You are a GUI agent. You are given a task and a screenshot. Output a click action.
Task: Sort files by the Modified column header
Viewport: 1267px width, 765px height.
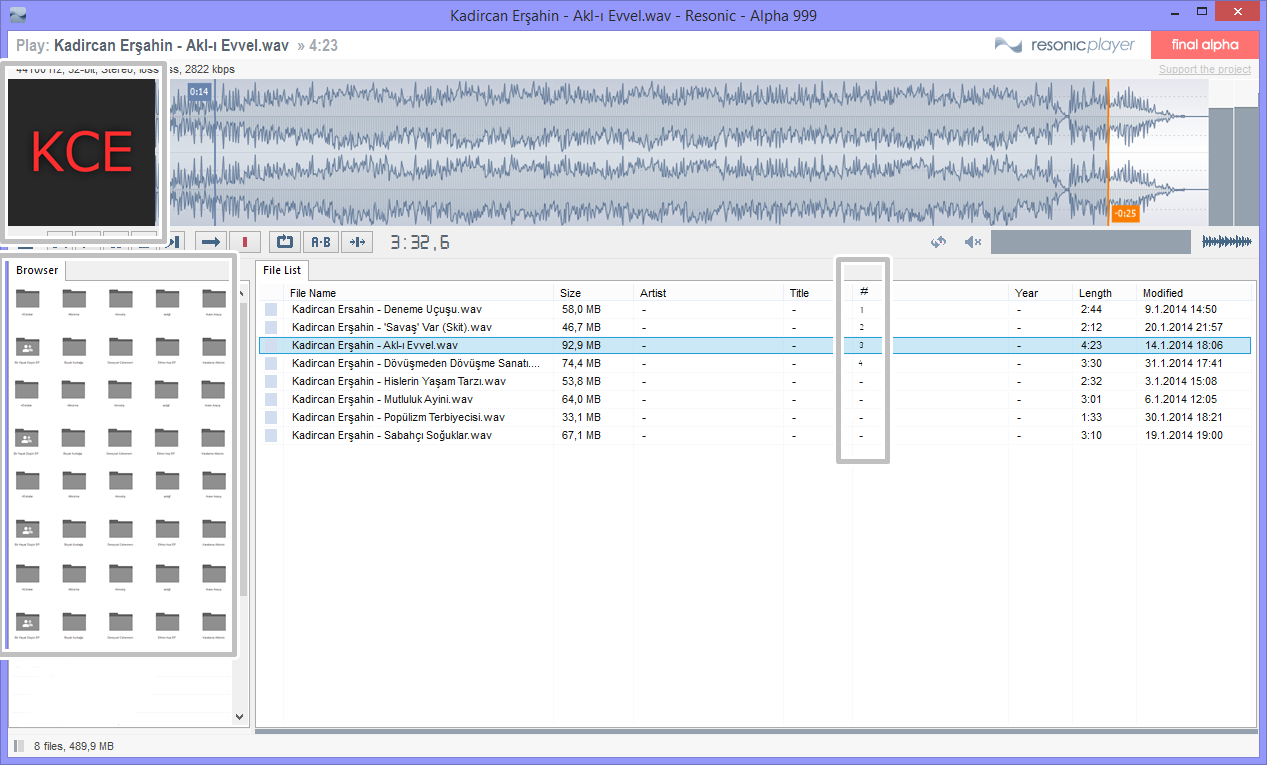click(x=1163, y=293)
